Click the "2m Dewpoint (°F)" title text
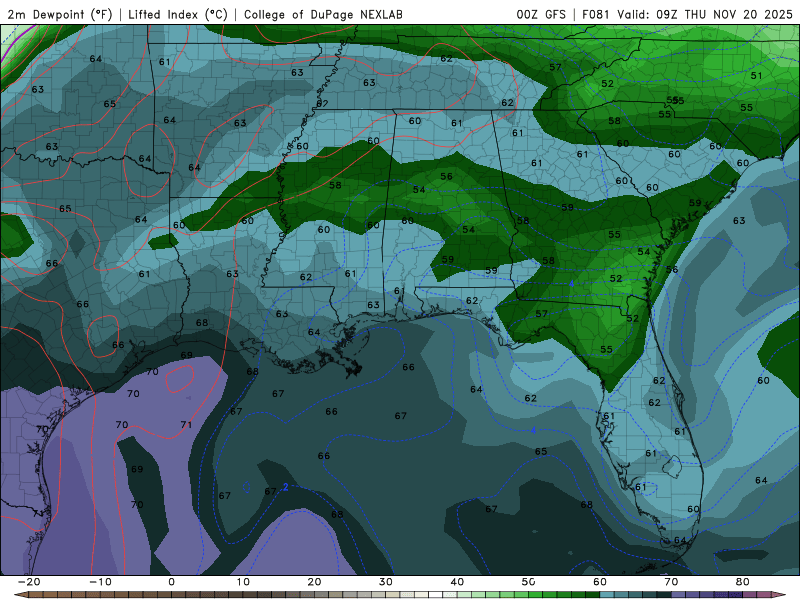This screenshot has height=600, width=800. click(x=60, y=14)
